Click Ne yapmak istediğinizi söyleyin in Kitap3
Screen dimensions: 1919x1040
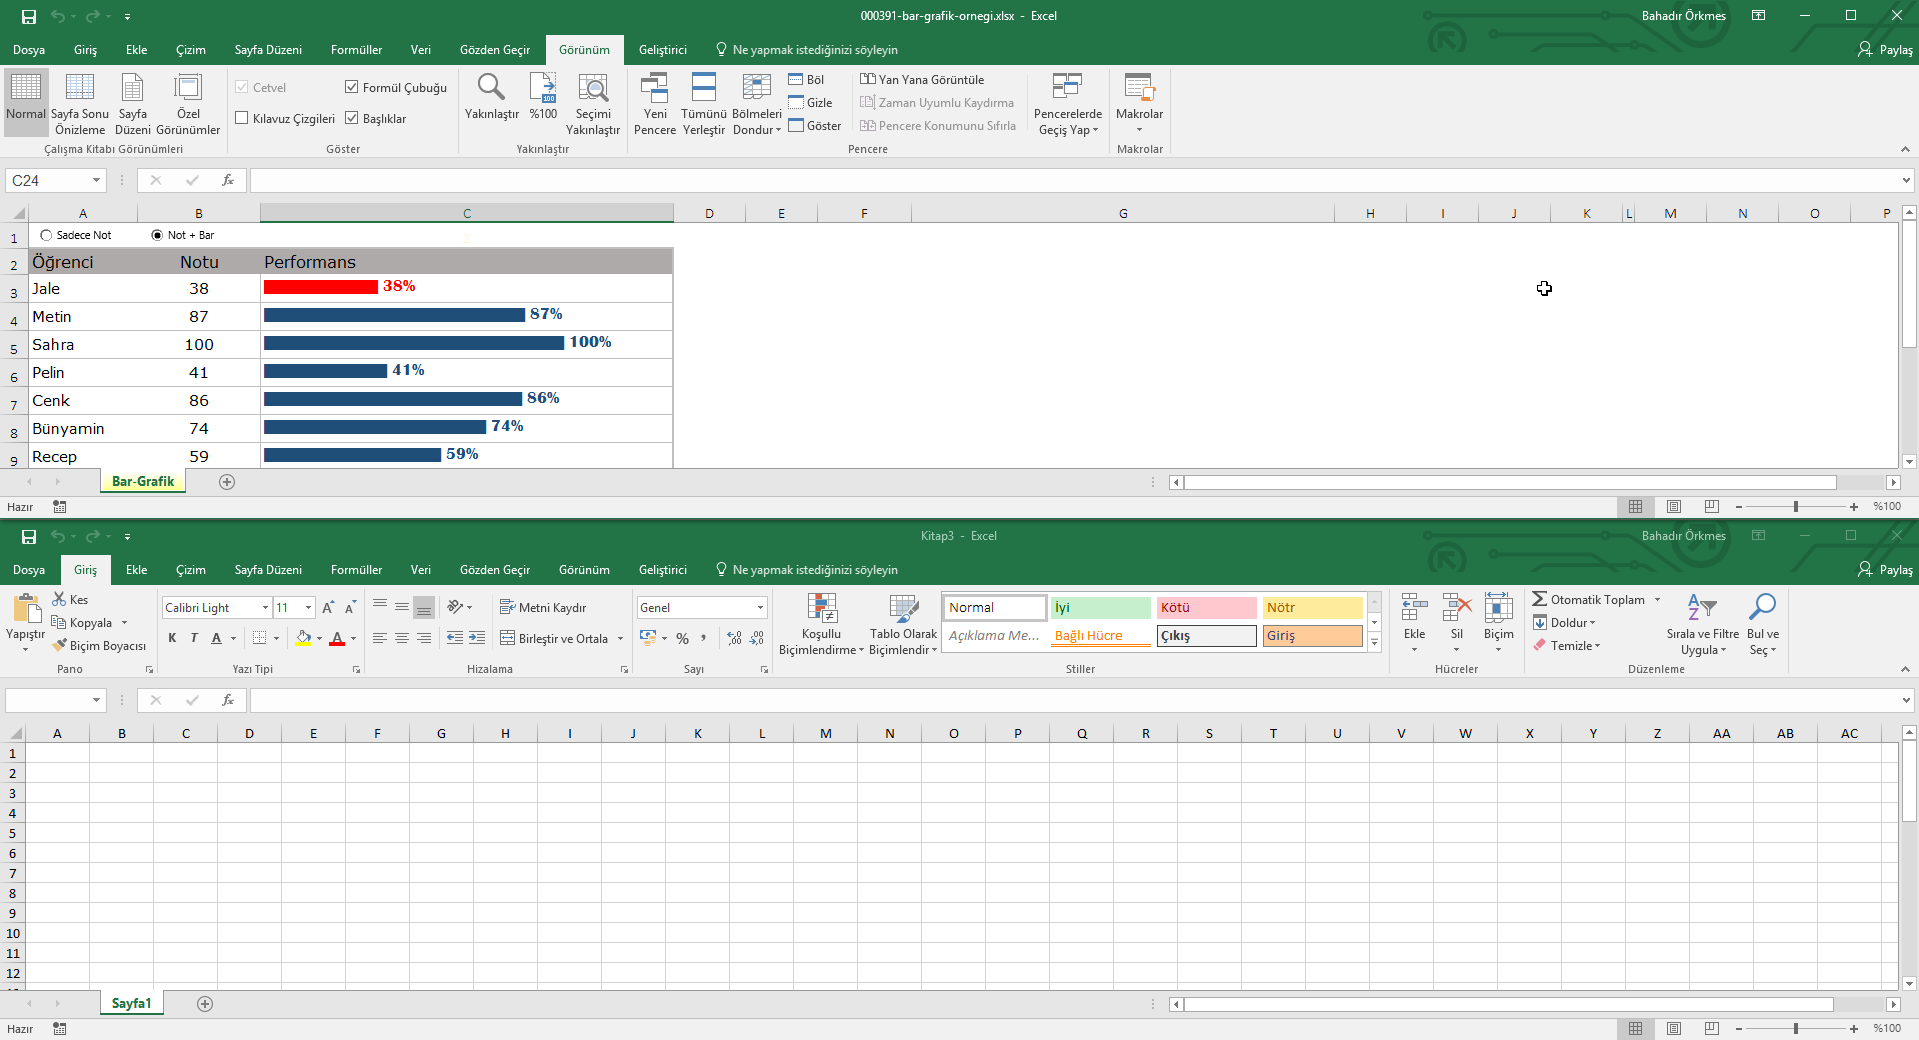pos(815,570)
